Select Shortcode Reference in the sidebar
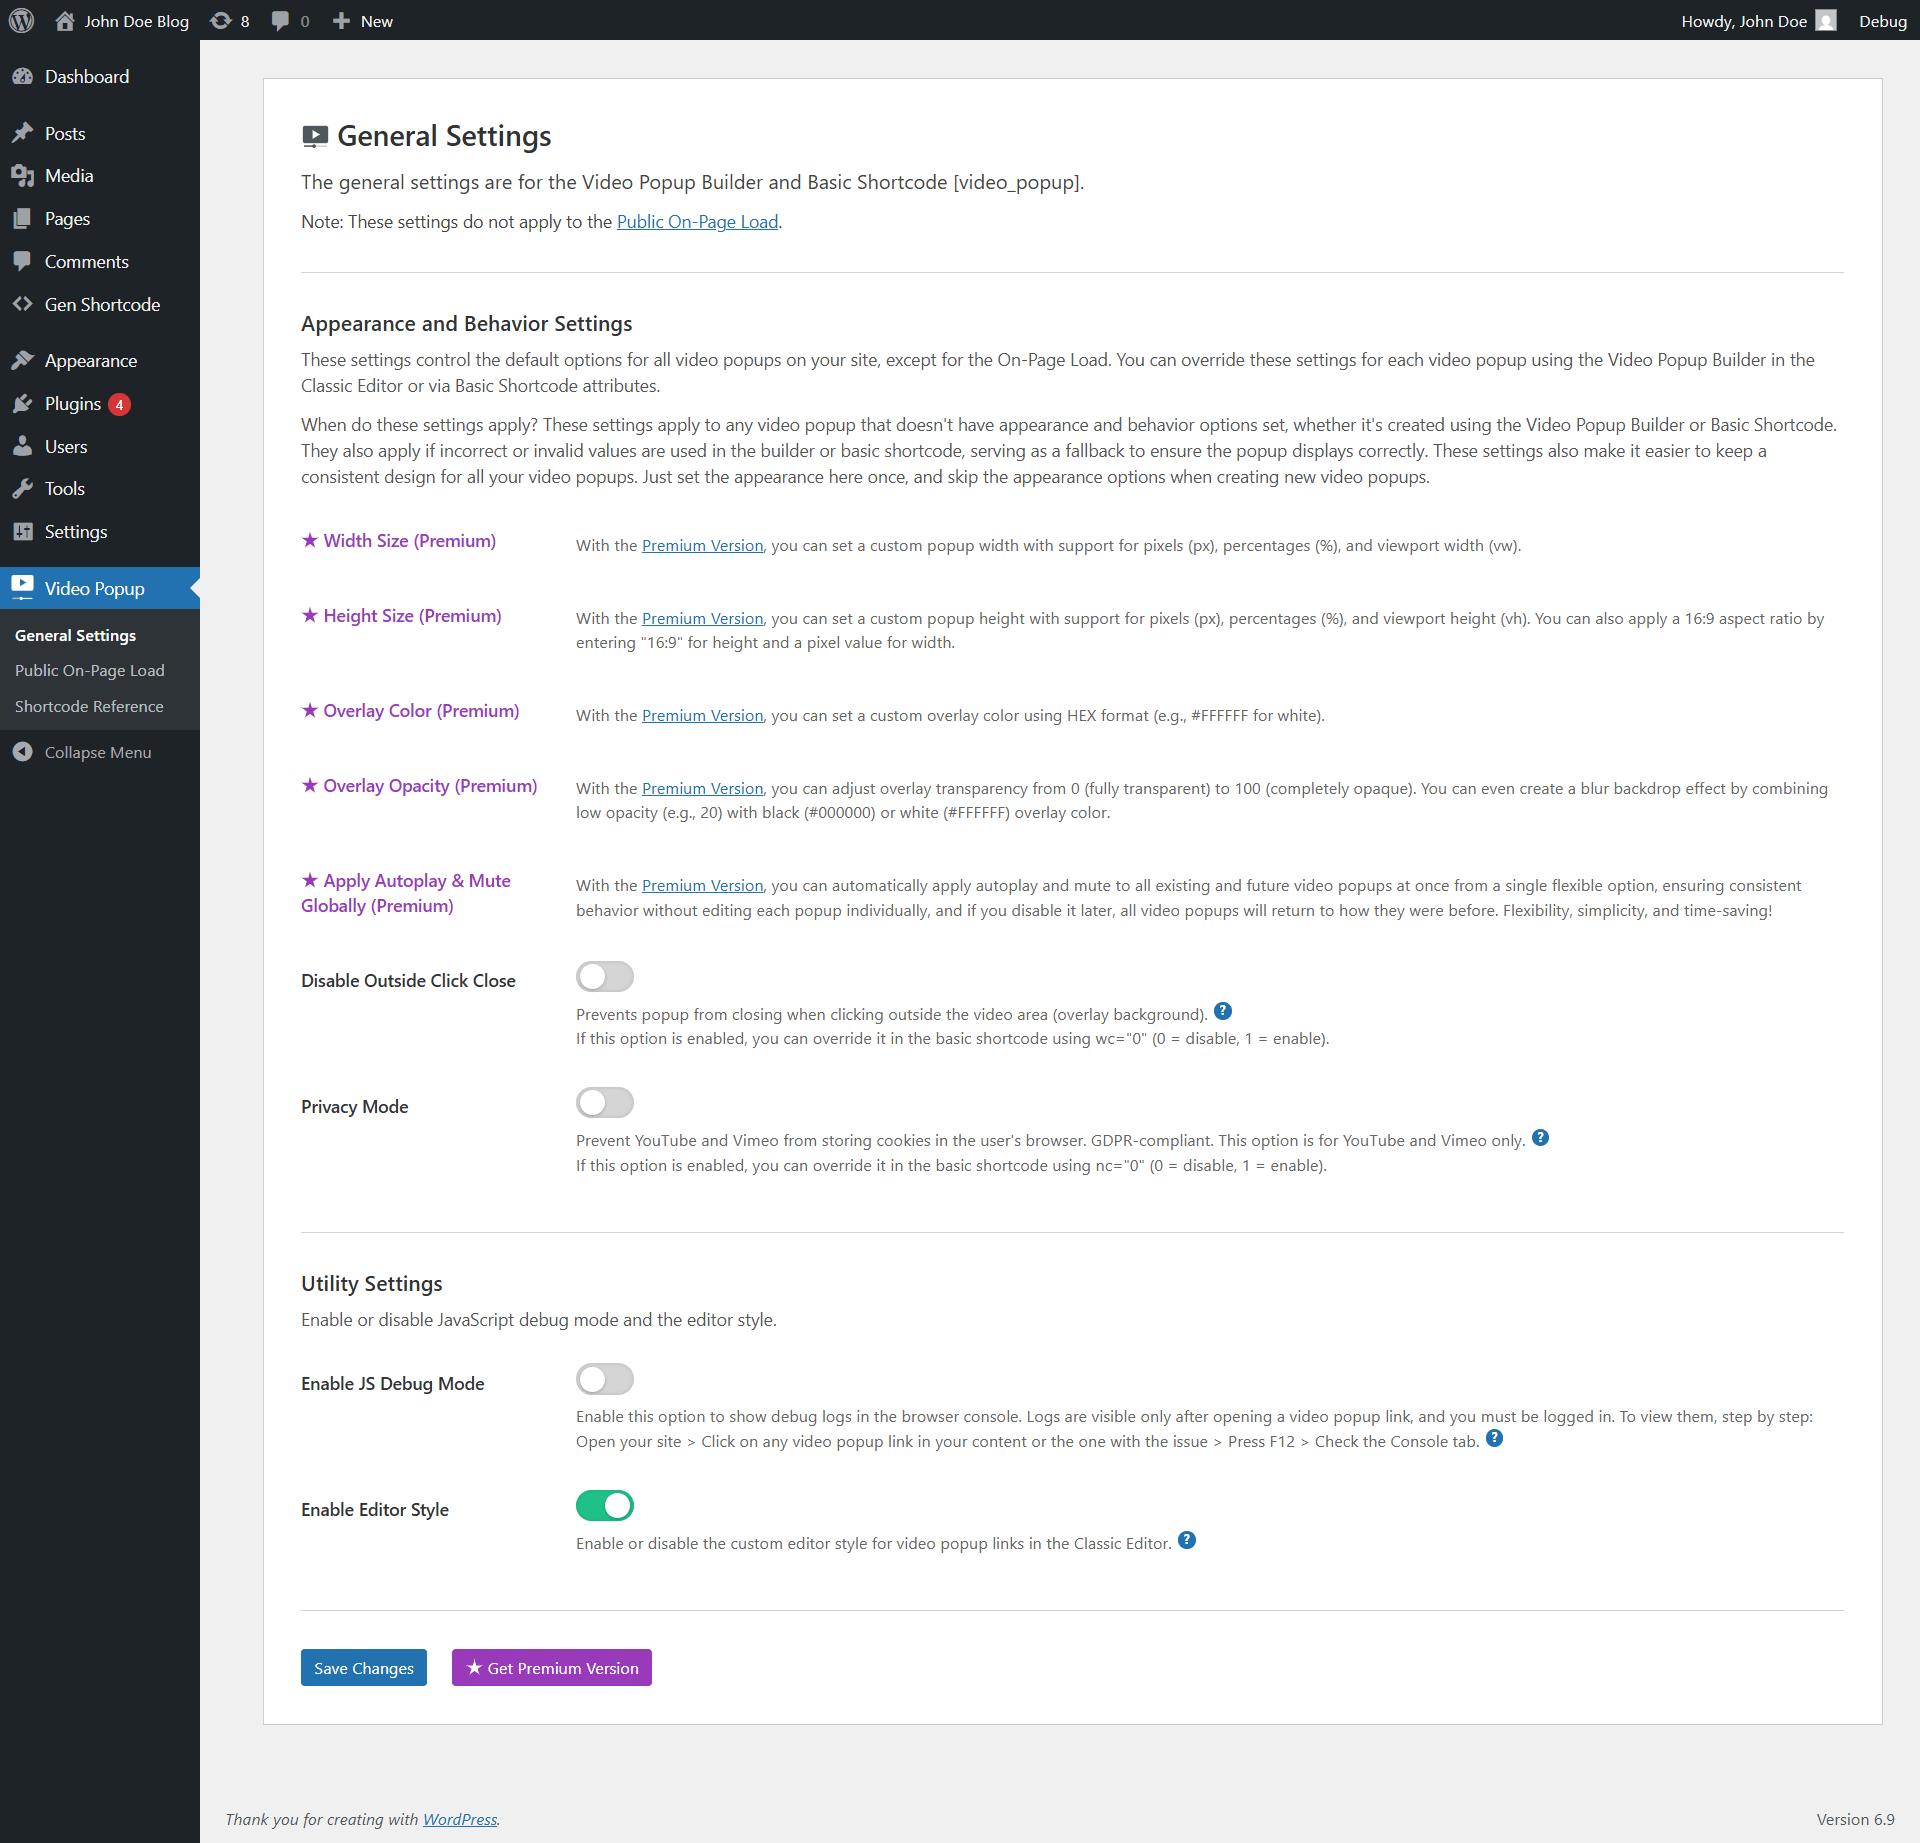 coord(89,707)
